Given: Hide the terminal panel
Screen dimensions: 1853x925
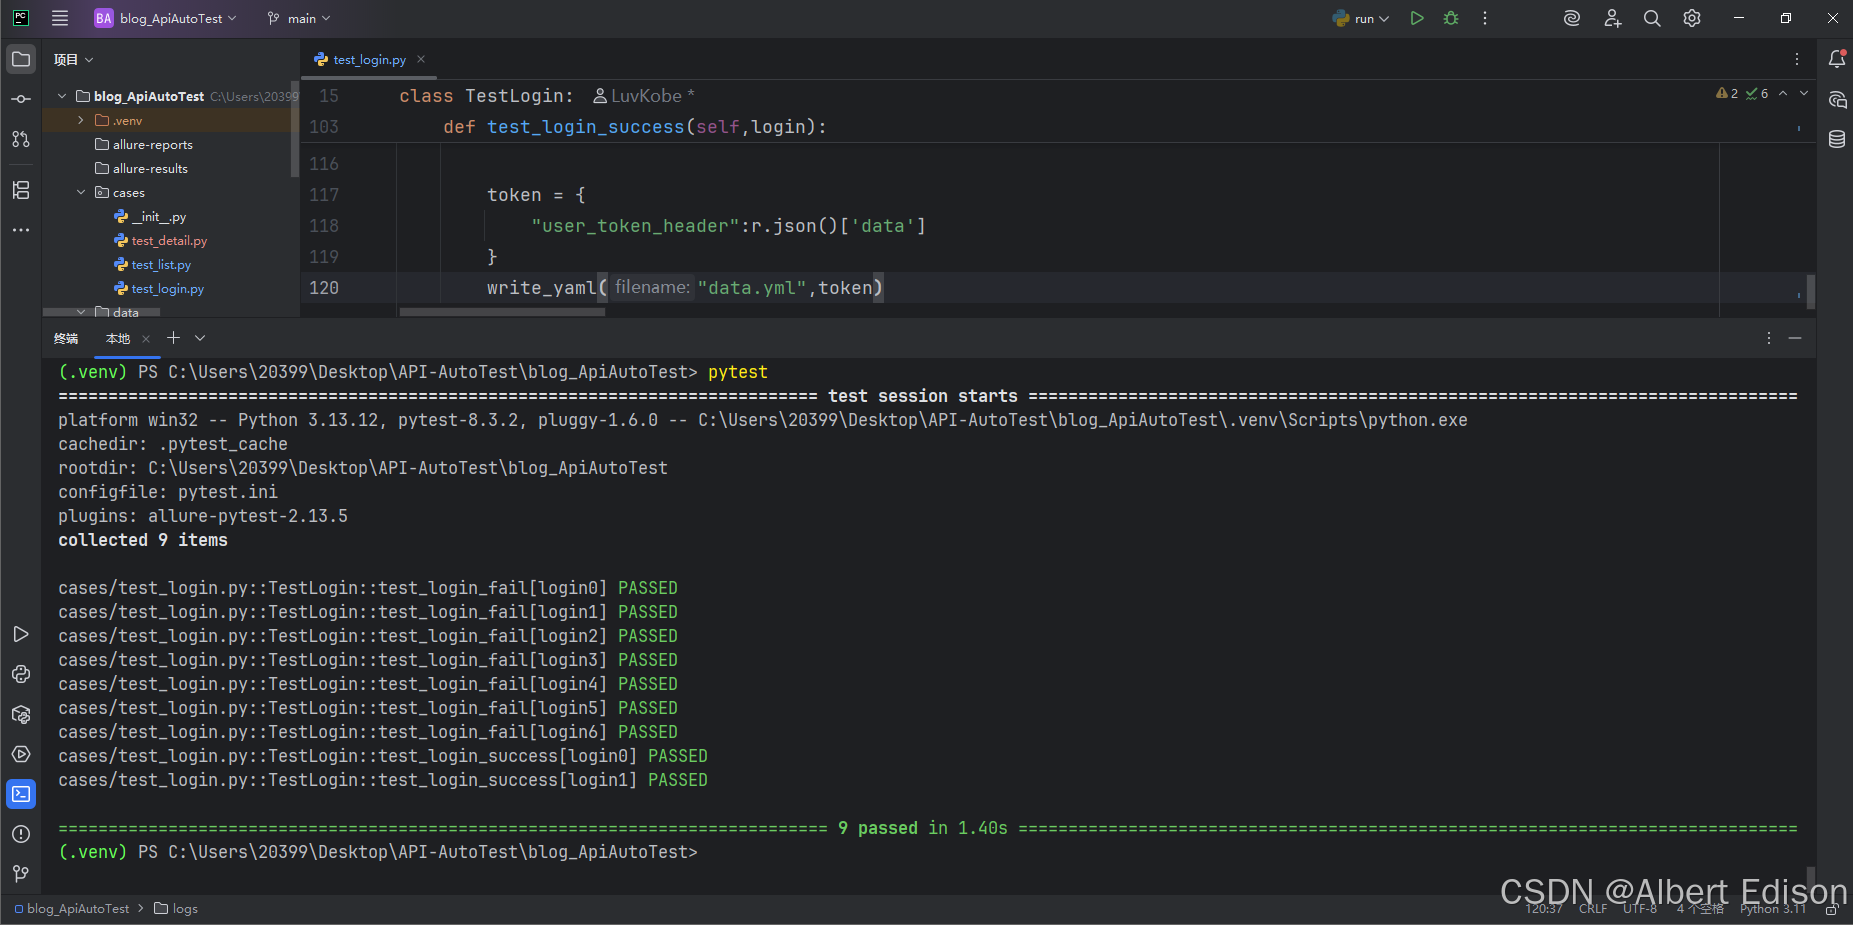Looking at the screenshot, I should 1795,338.
